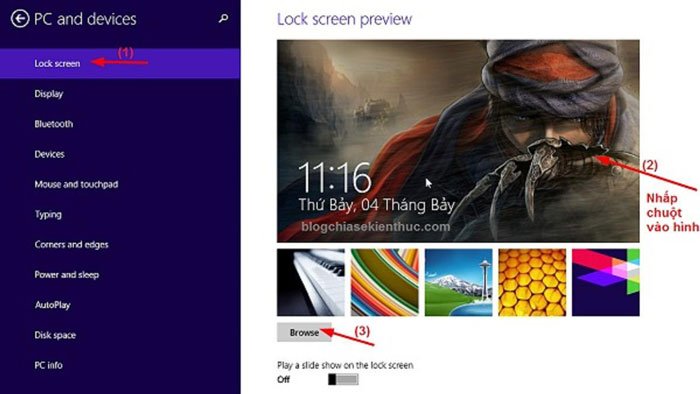Go back using the circled arrow

20,19
